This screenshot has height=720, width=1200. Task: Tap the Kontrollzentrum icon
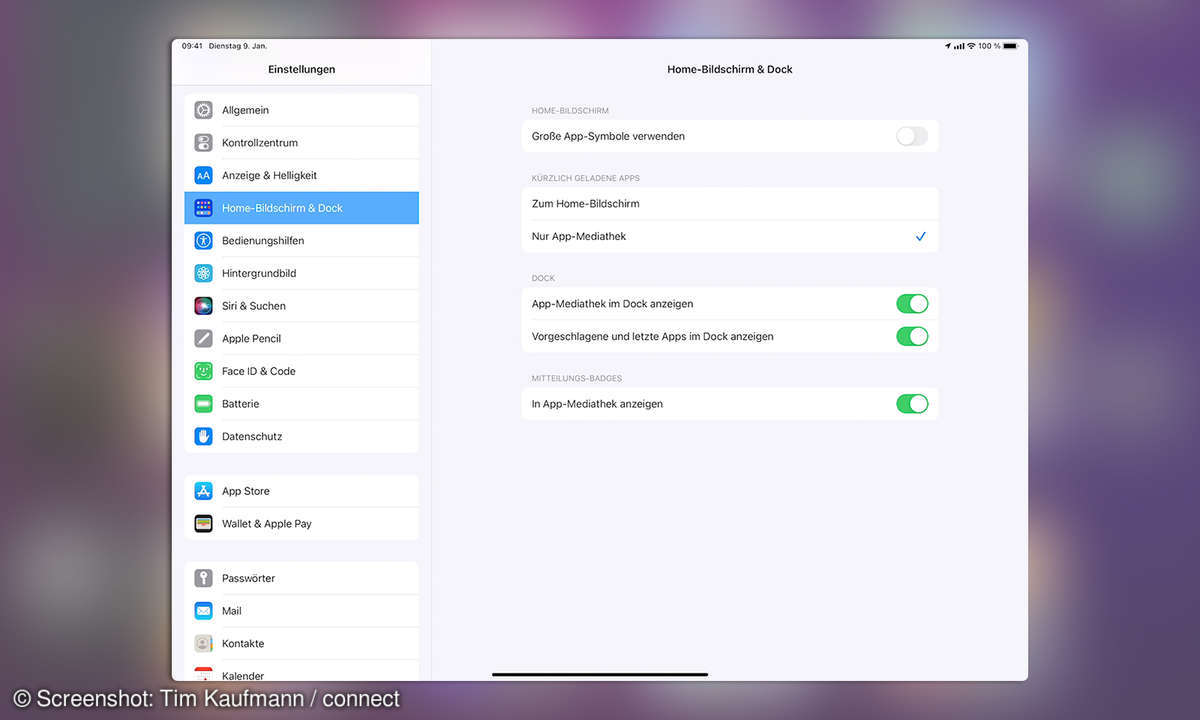(203, 143)
